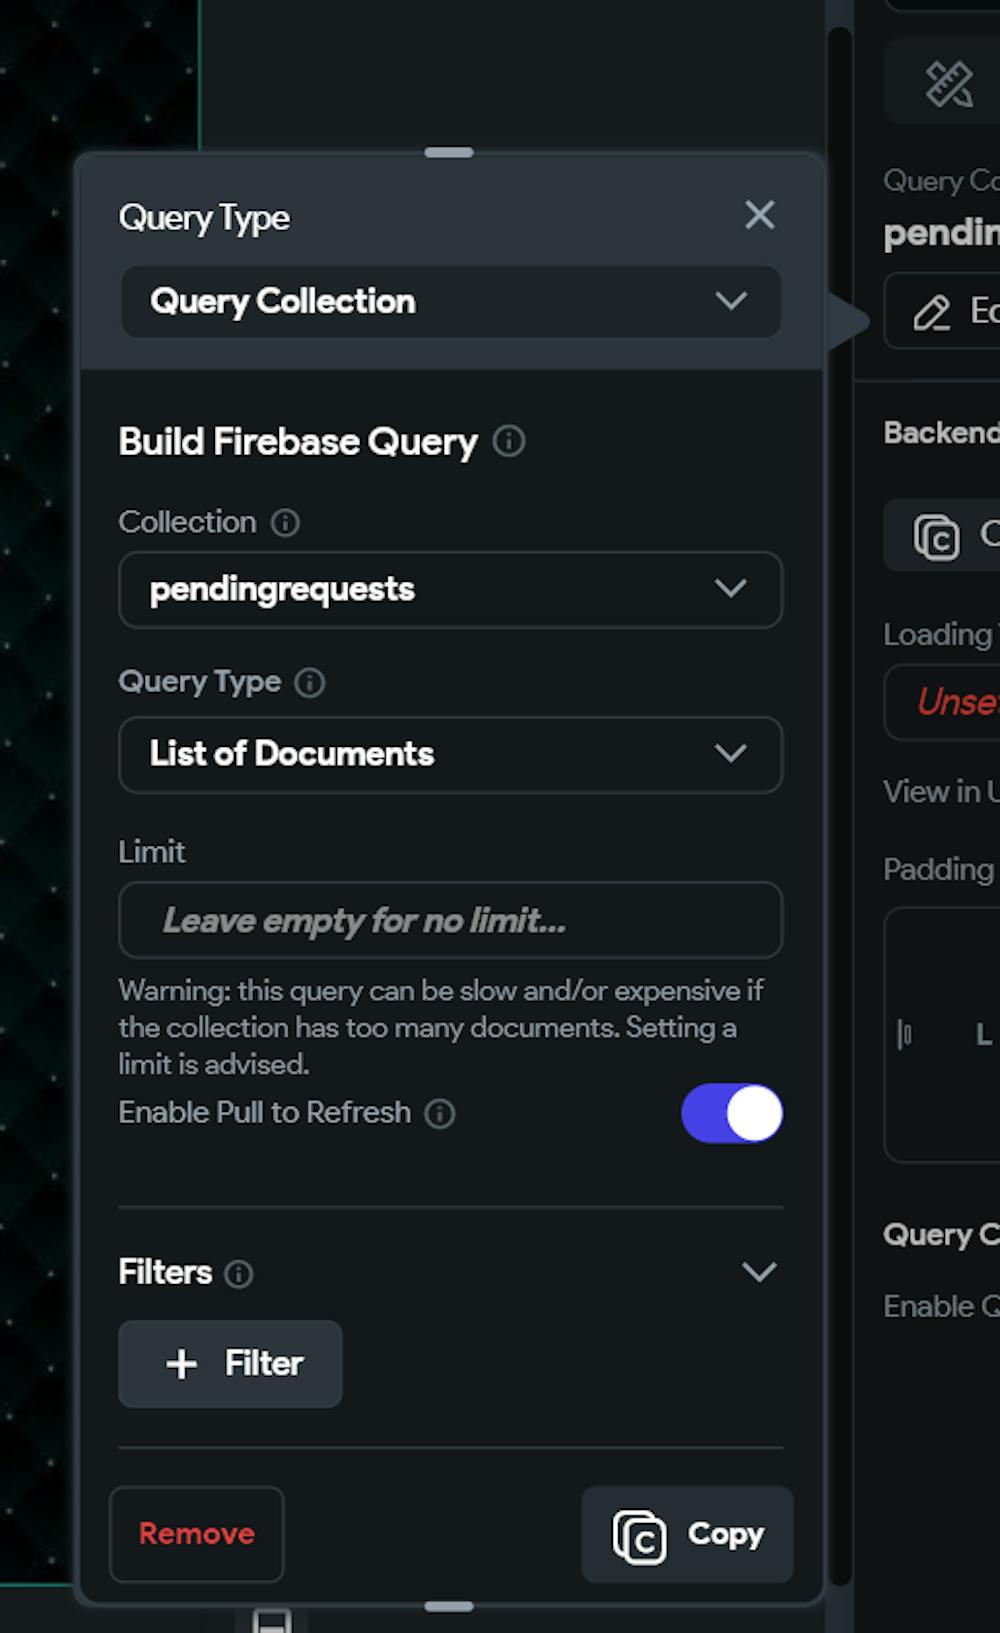Image resolution: width=1000 pixels, height=1633 pixels.
Task: Open the List of Documents dropdown
Action: (450, 754)
